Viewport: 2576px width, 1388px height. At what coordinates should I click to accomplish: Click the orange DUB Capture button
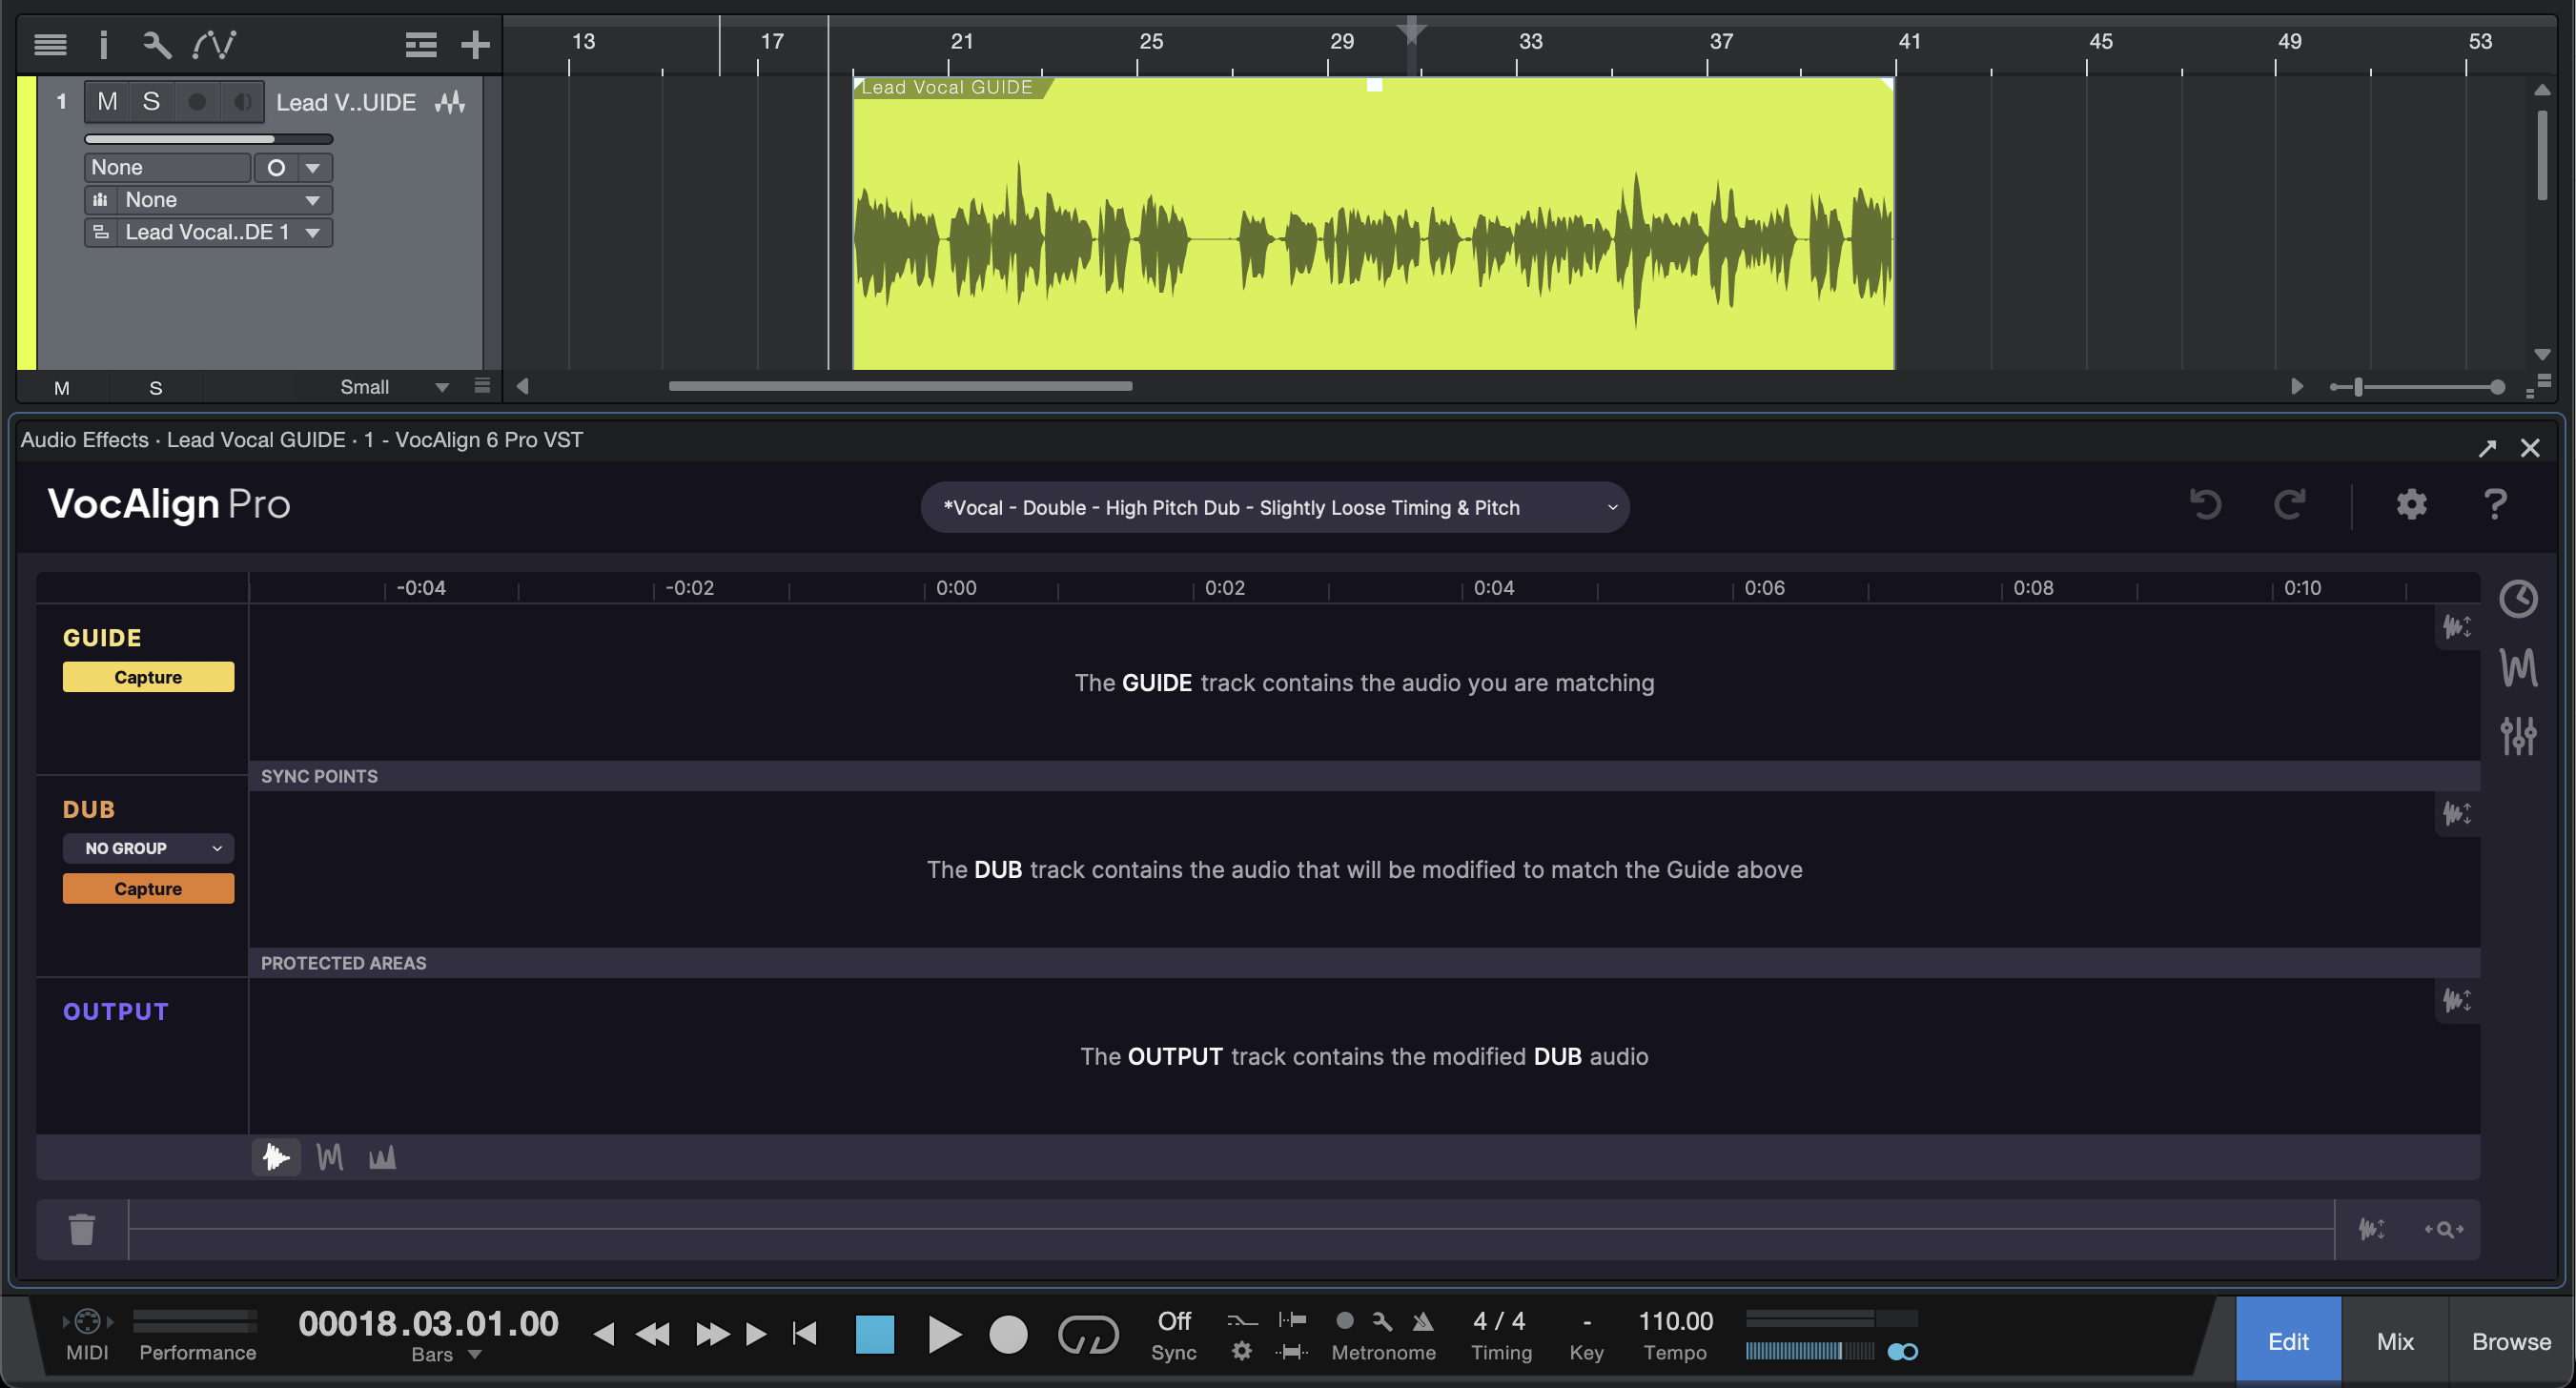[148, 889]
